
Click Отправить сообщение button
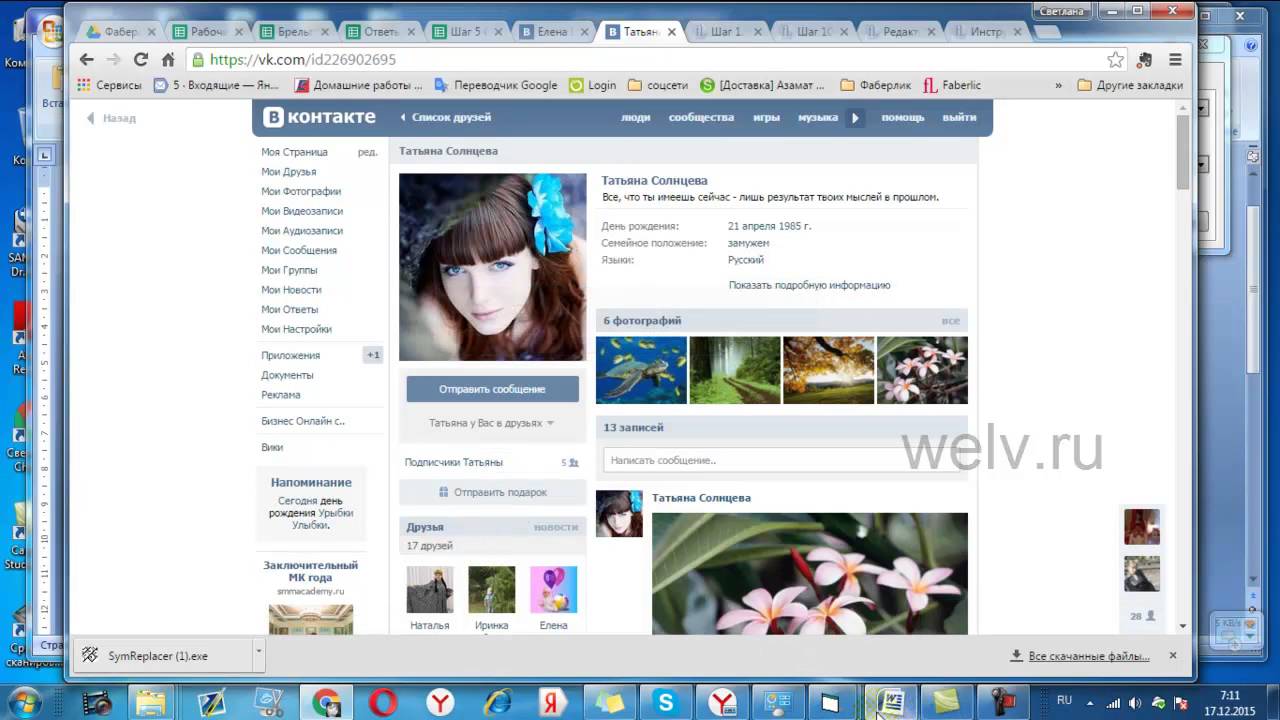coord(492,389)
